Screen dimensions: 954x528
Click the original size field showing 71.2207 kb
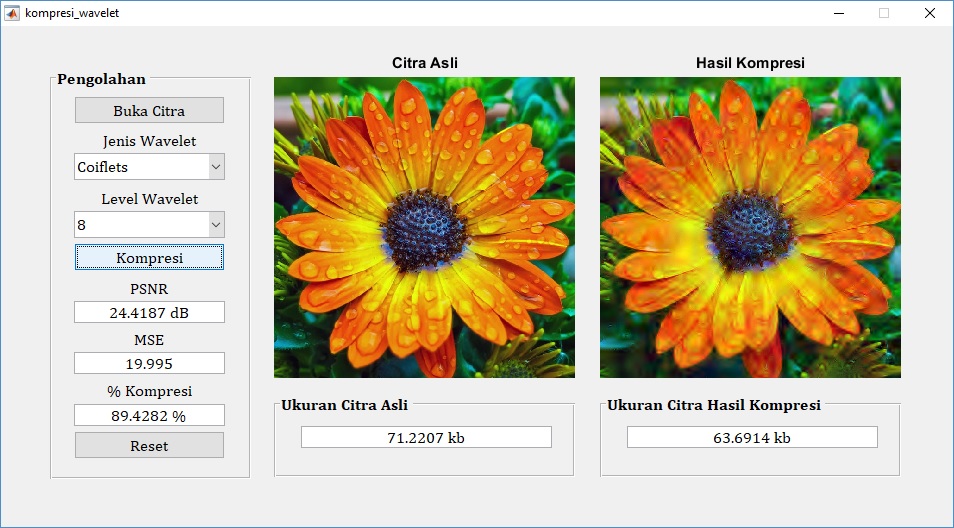click(x=426, y=437)
